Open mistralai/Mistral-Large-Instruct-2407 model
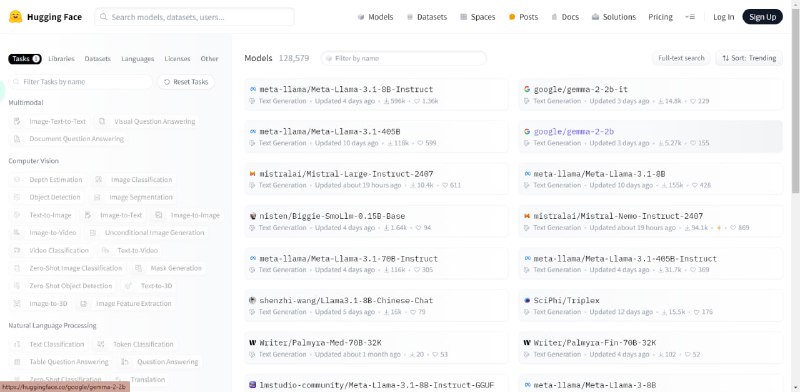The image size is (800, 392). (377, 179)
